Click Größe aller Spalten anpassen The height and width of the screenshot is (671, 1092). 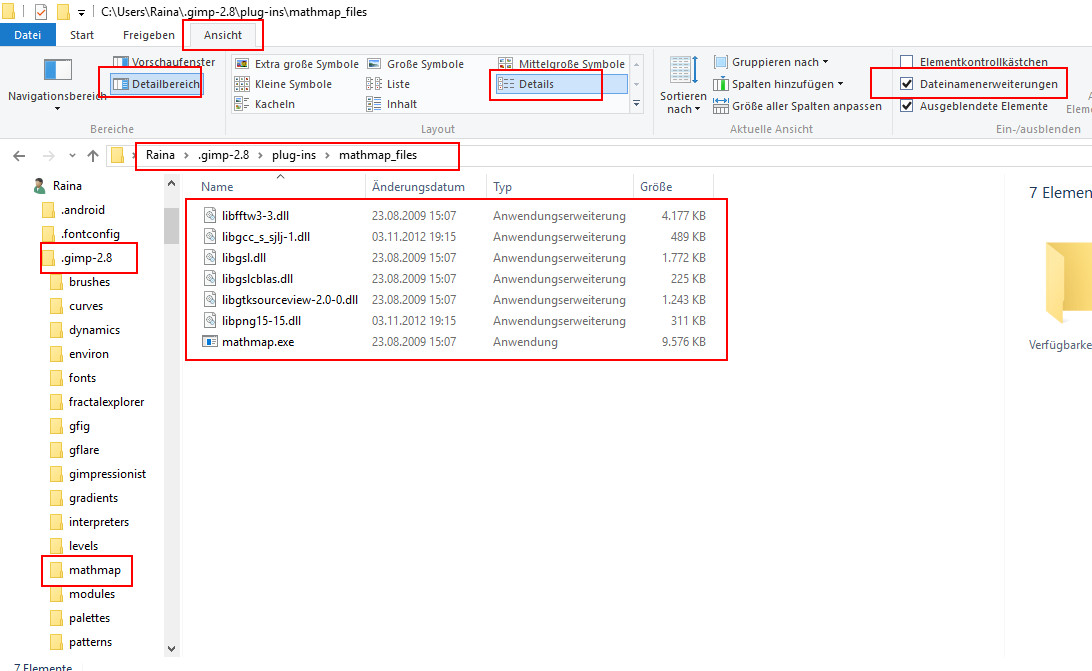click(x=797, y=106)
